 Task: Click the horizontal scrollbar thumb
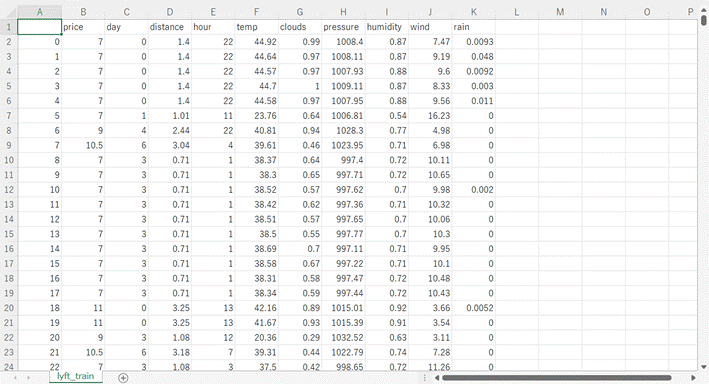[557, 378]
